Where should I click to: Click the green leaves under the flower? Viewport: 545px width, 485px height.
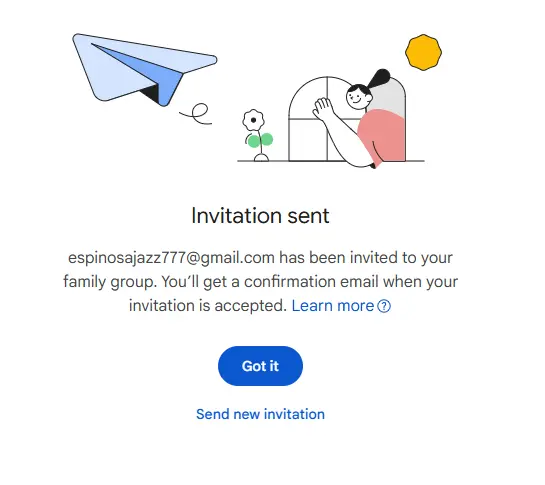pos(260,140)
